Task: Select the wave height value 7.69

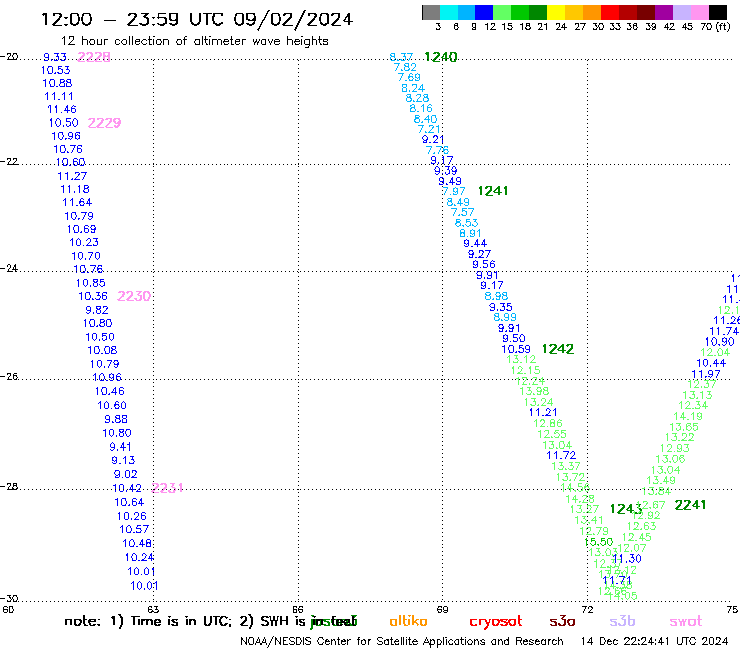Action: point(409,77)
